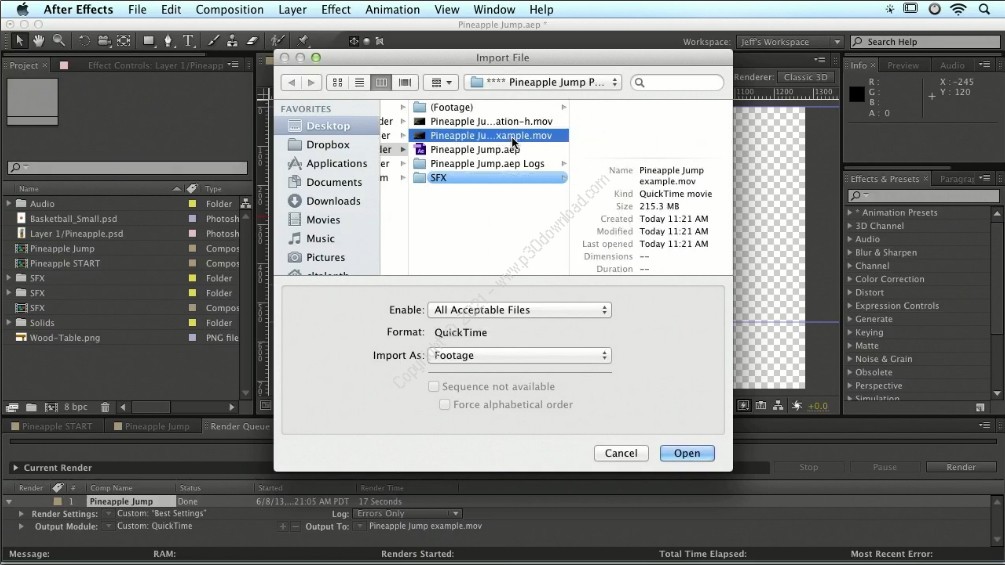Select the Eraser tool

click(x=252, y=41)
